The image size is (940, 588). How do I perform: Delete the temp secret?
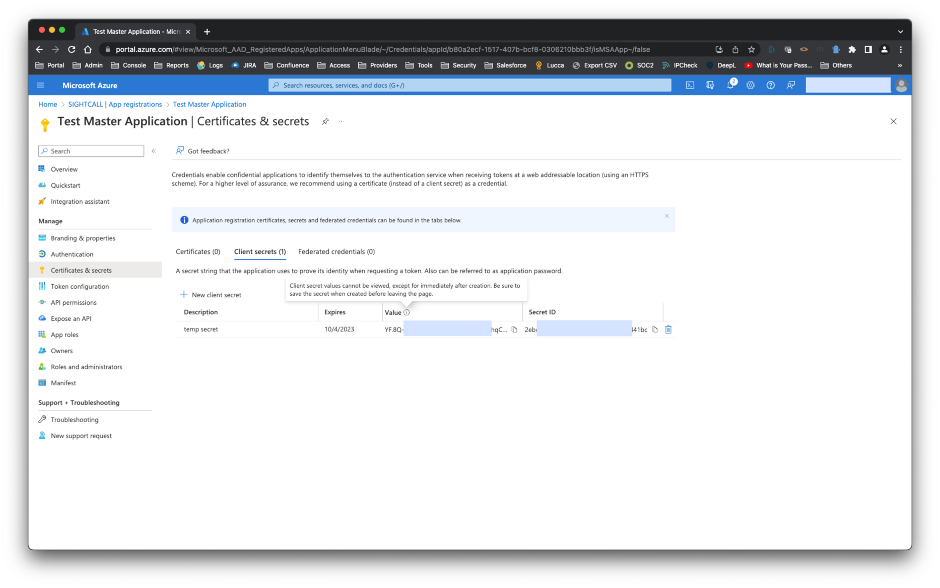(x=668, y=329)
